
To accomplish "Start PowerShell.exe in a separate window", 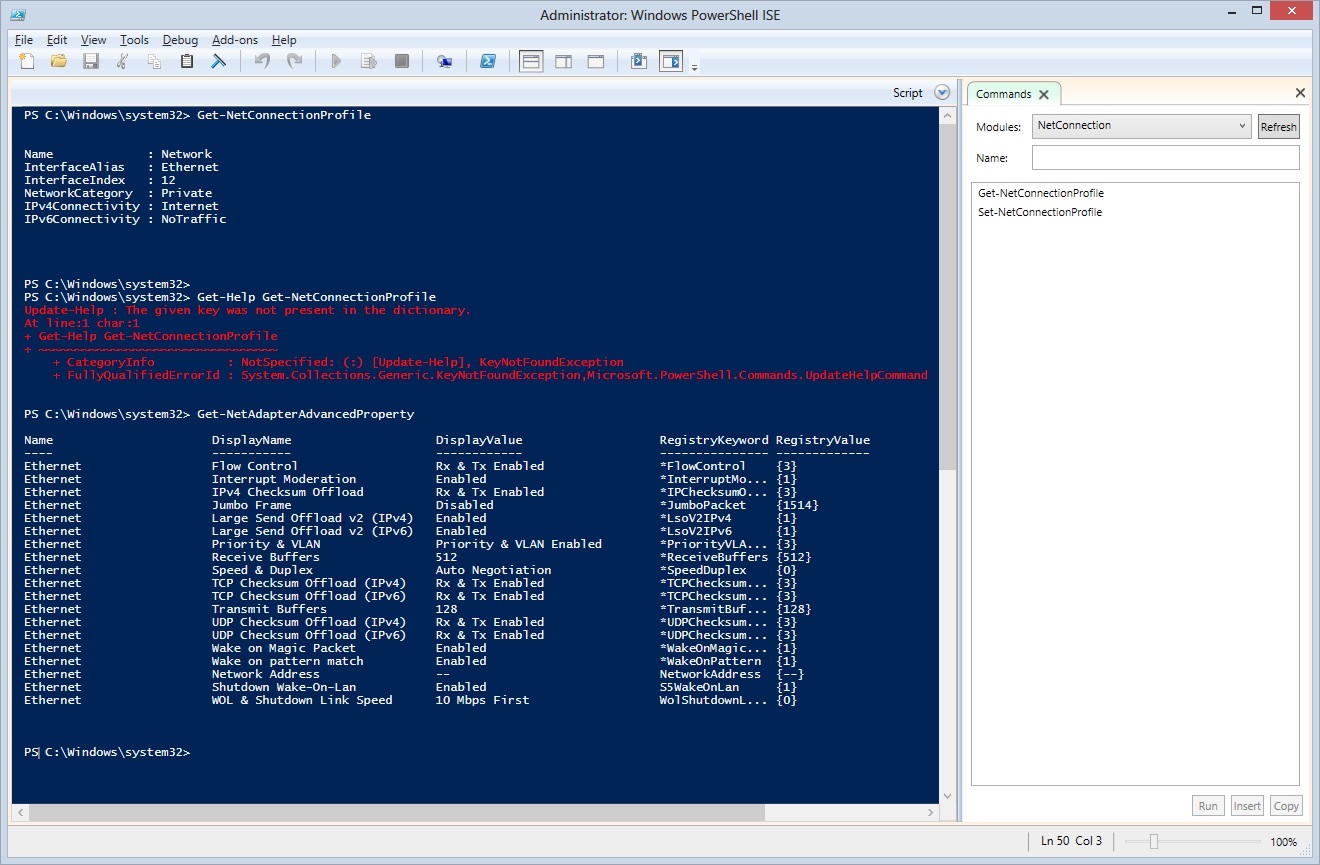I will [x=488, y=62].
